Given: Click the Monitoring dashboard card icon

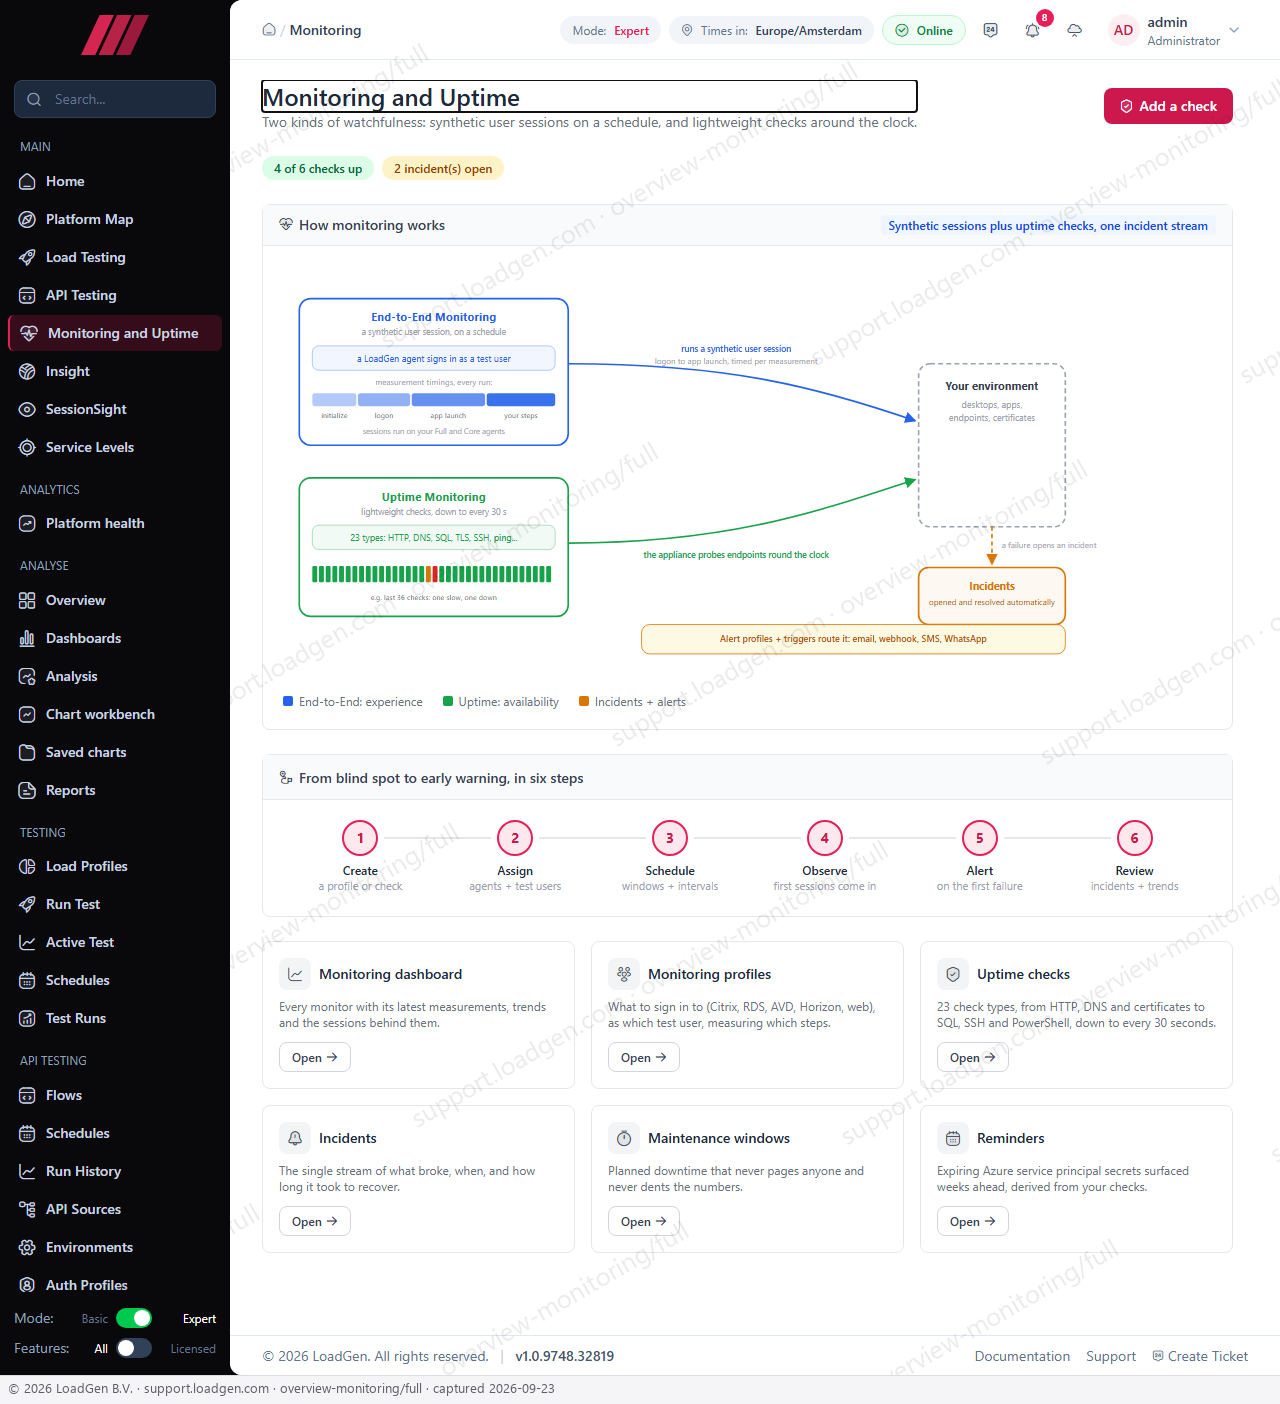Looking at the screenshot, I should click(295, 974).
